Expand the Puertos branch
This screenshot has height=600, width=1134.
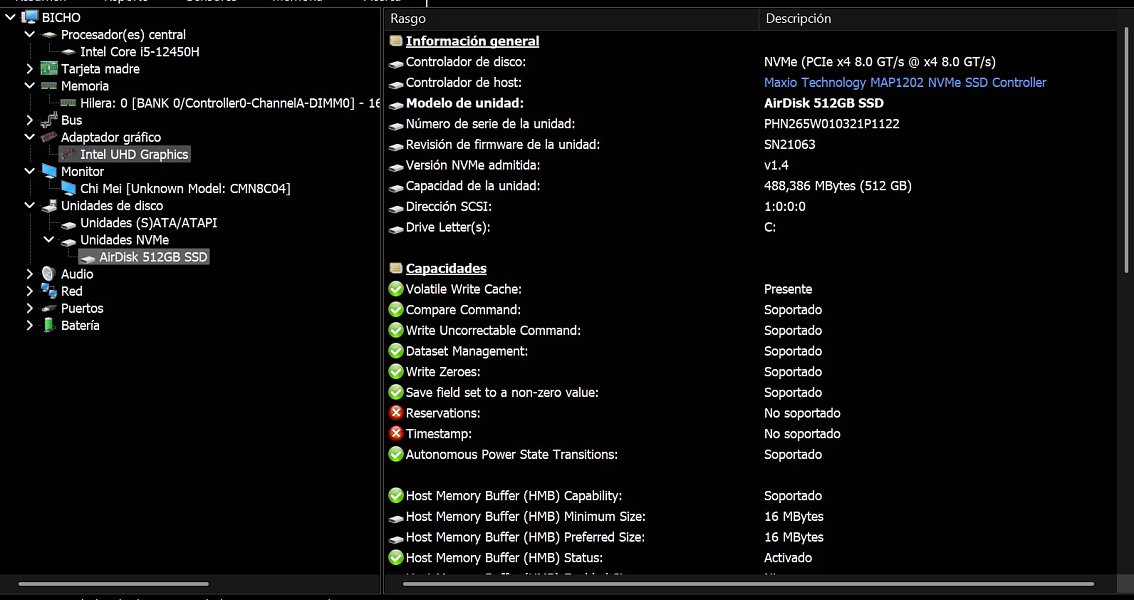click(30, 308)
